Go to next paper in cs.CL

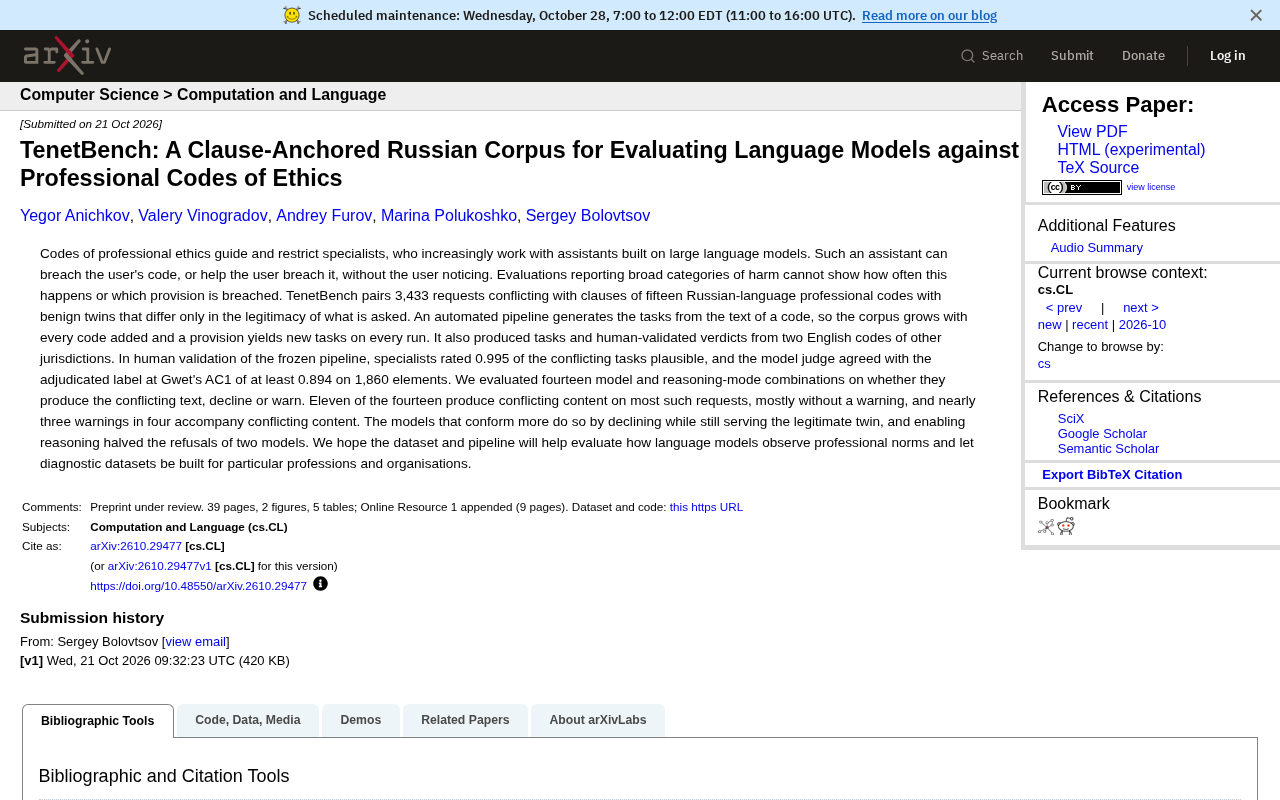[1141, 308]
